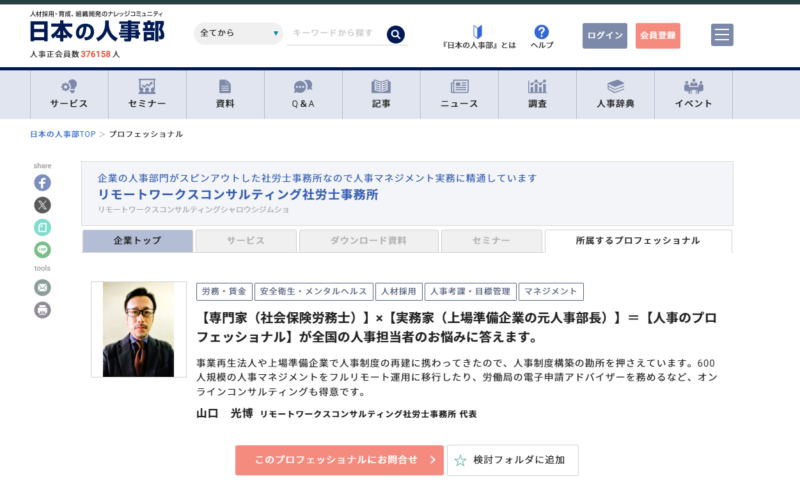Image resolution: width=800 pixels, height=492 pixels.
Task: Open the hamburger menu icon
Action: pos(722,35)
